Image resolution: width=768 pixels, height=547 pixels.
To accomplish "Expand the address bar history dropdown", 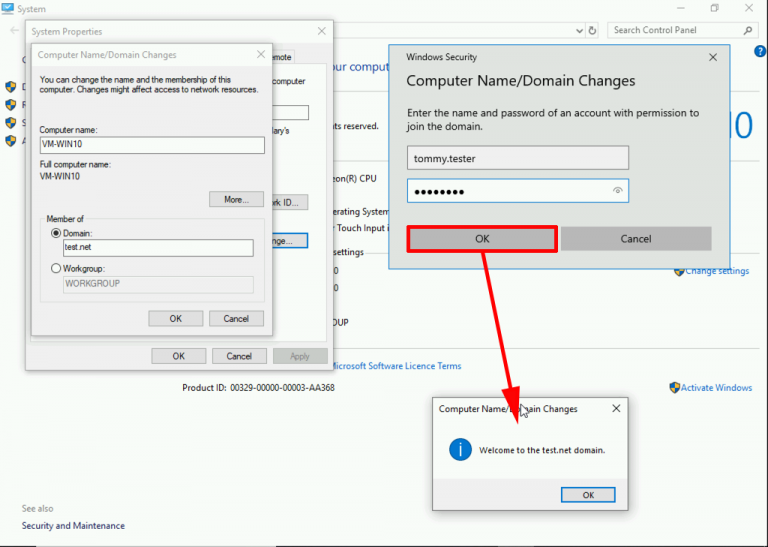I will point(577,30).
